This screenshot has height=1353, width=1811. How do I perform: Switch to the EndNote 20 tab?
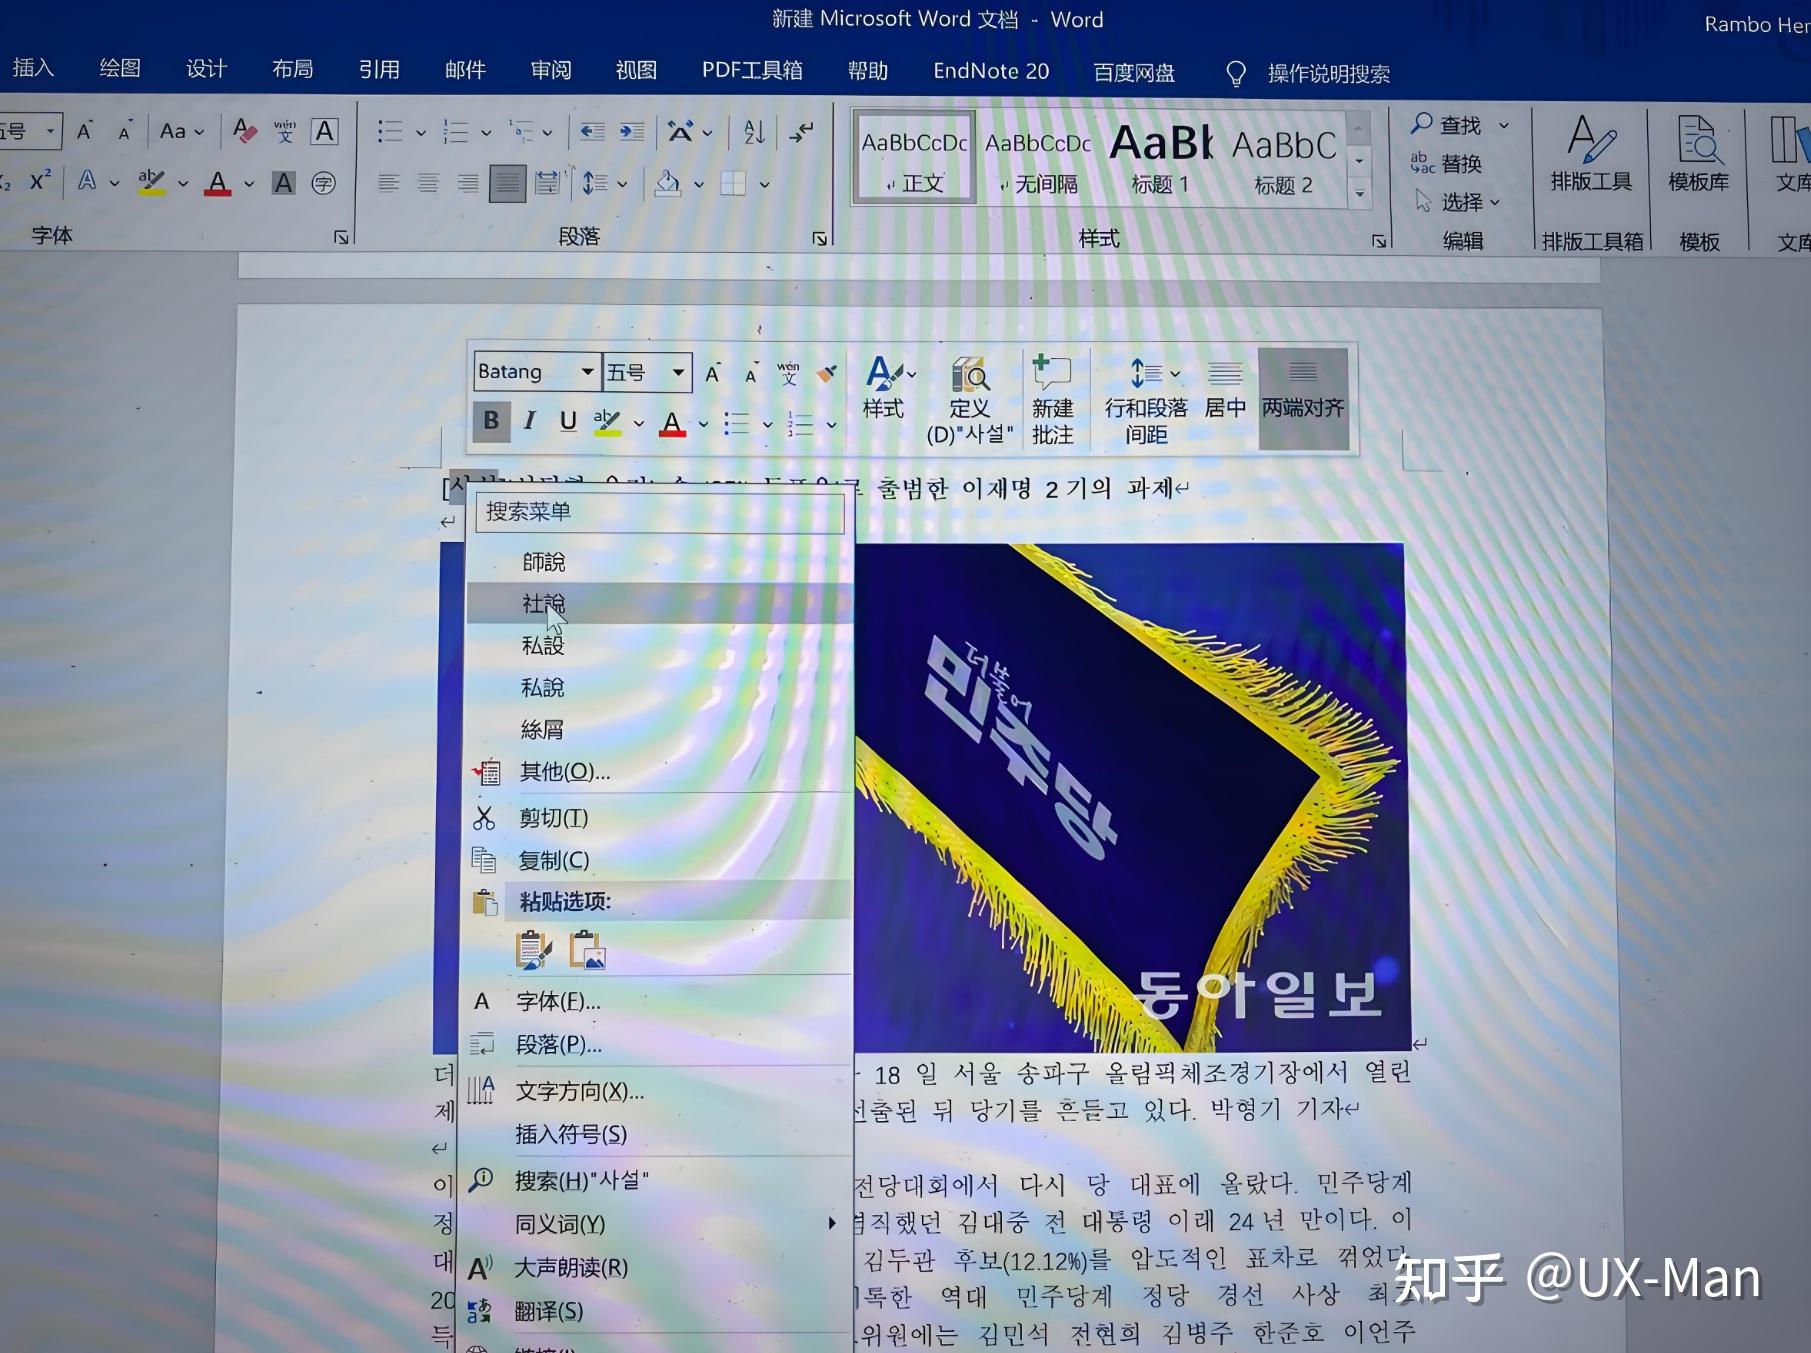pyautogui.click(x=991, y=71)
